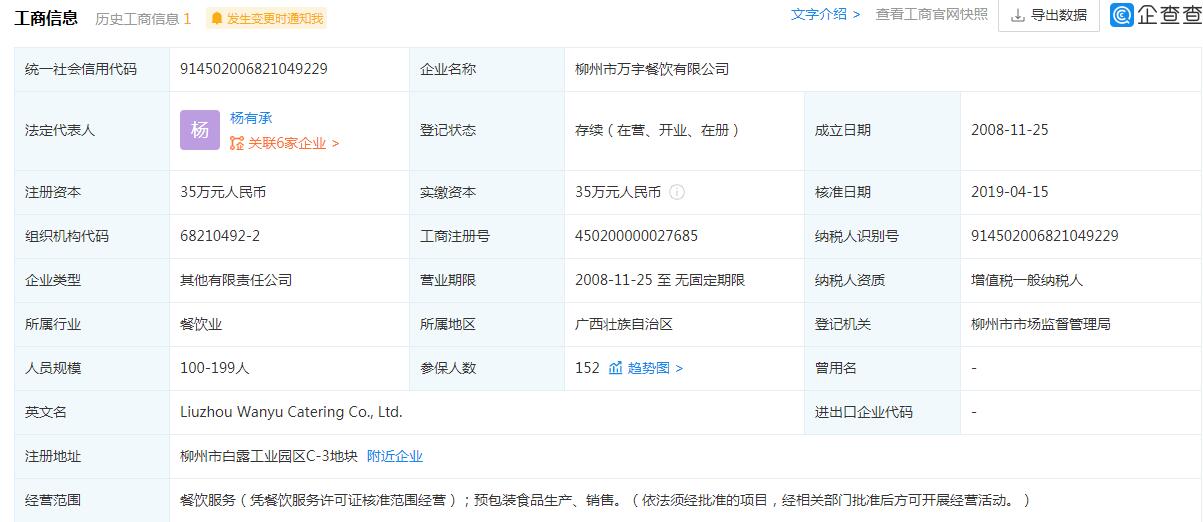Click taxpayer ID value in 纳税人识别号 row
The width and height of the screenshot is (1203, 522).
[x=1045, y=236]
